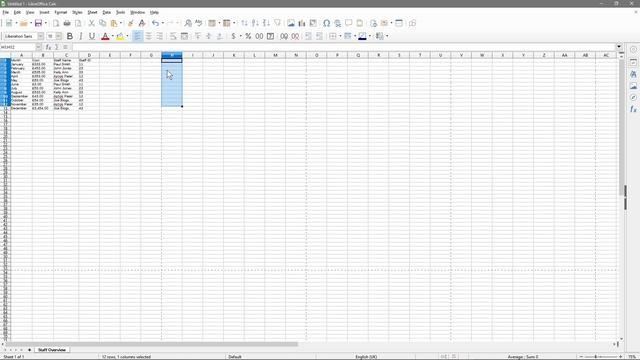Click the Export as PDF icon
The image size is (640, 360).
coord(56,23)
